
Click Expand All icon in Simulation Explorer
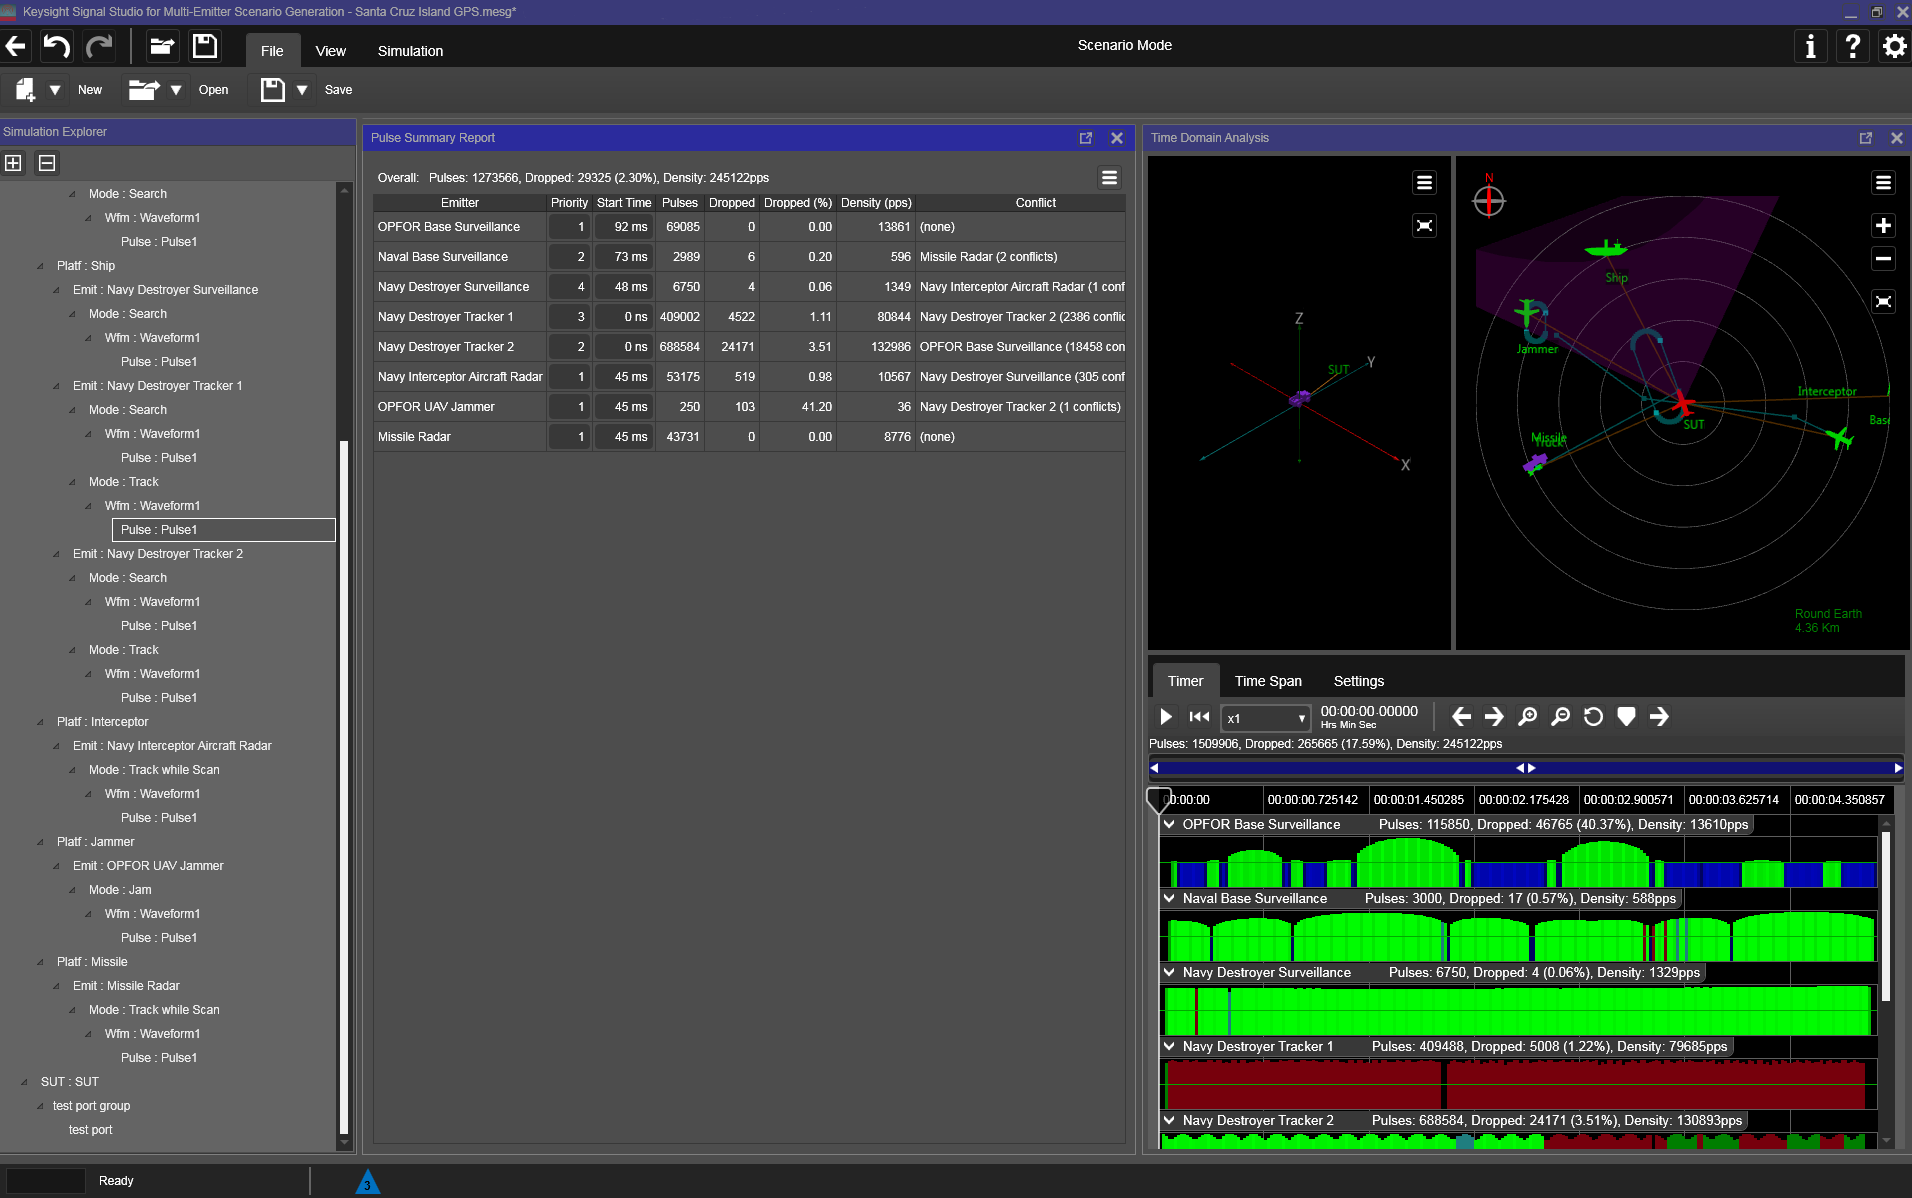pos(14,163)
